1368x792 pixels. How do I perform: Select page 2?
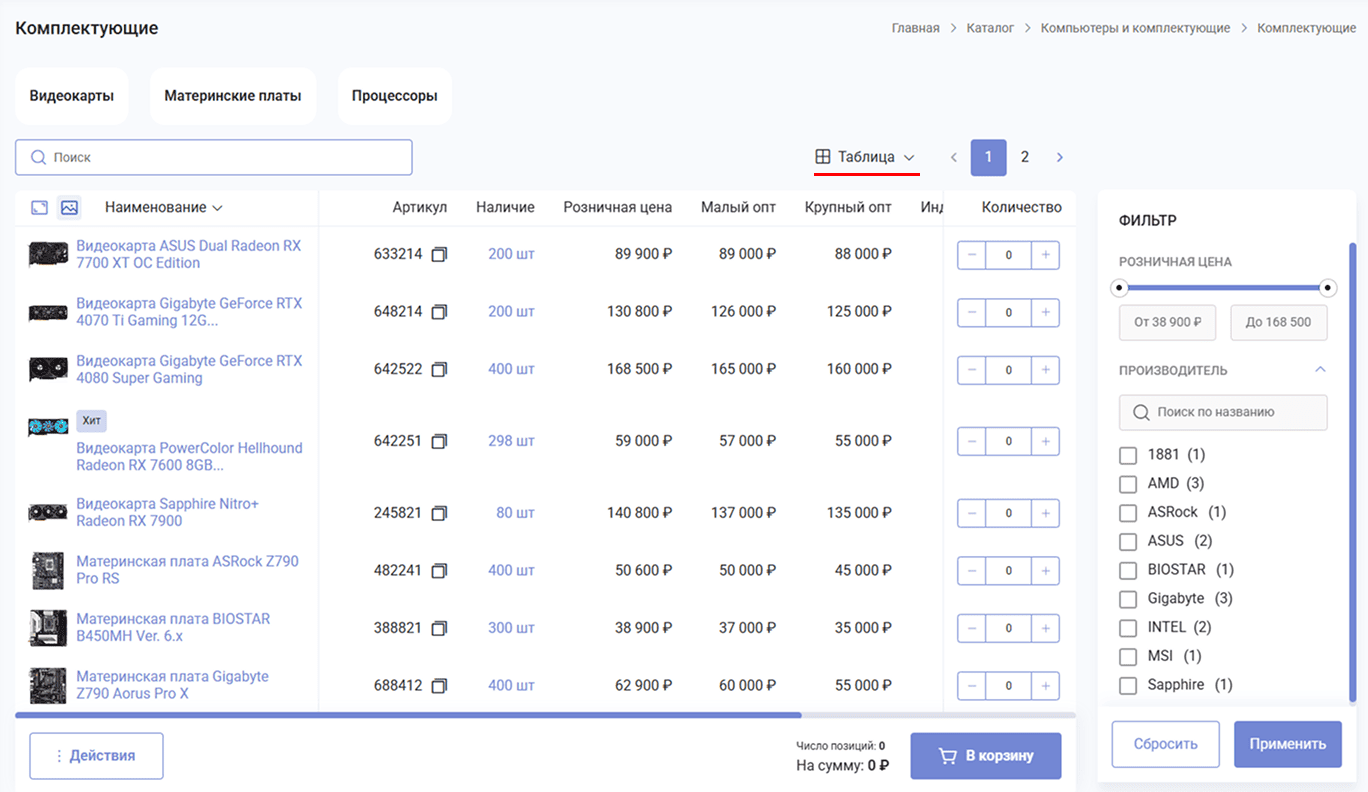click(x=1025, y=157)
